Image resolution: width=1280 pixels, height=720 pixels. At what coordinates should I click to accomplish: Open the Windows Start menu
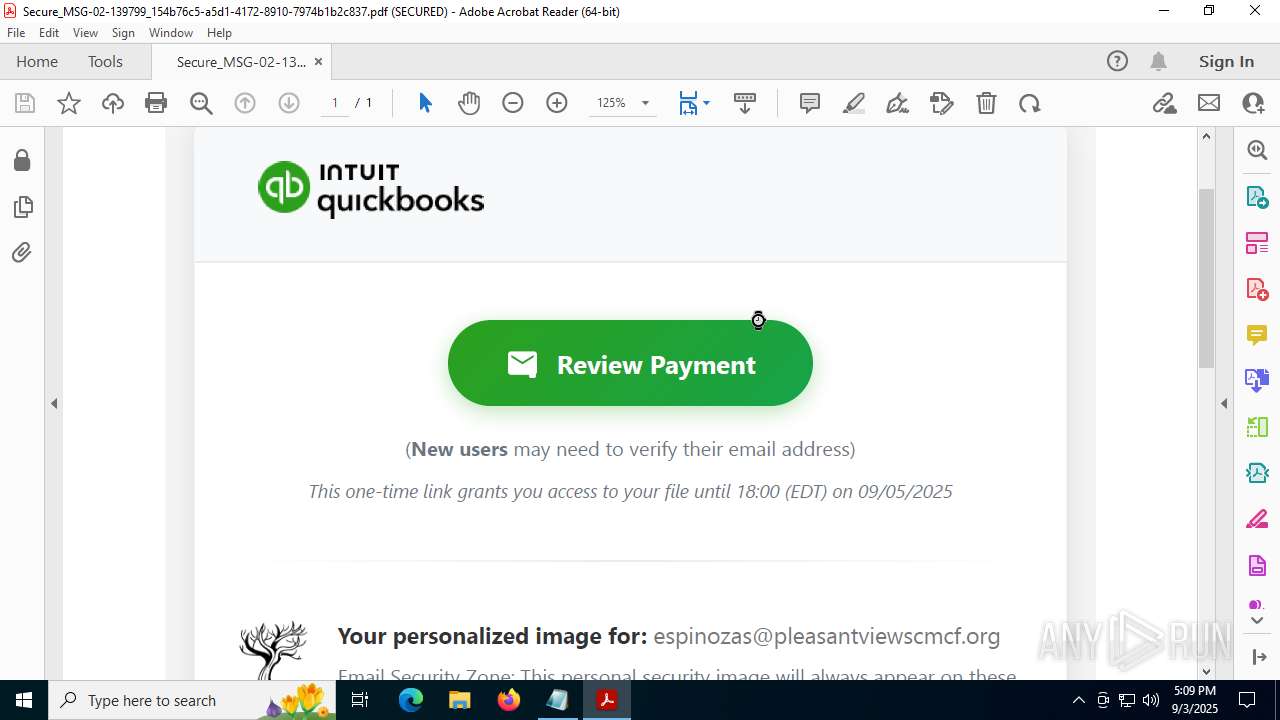pos(24,700)
